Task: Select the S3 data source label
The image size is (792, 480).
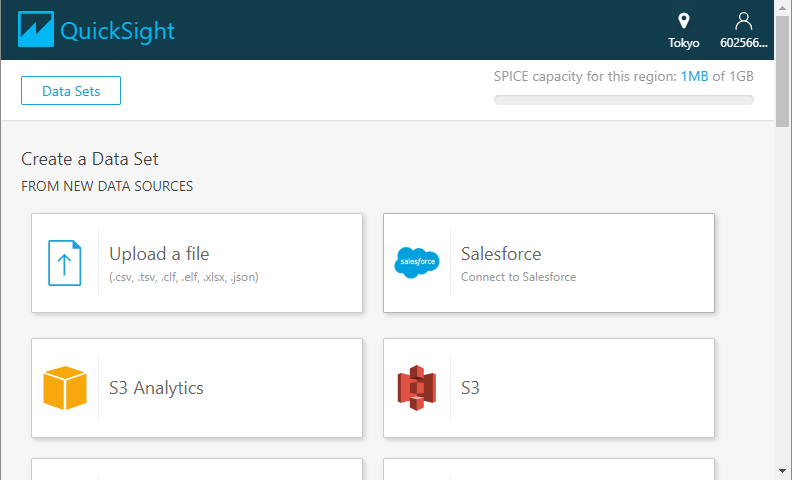Action: (470, 388)
